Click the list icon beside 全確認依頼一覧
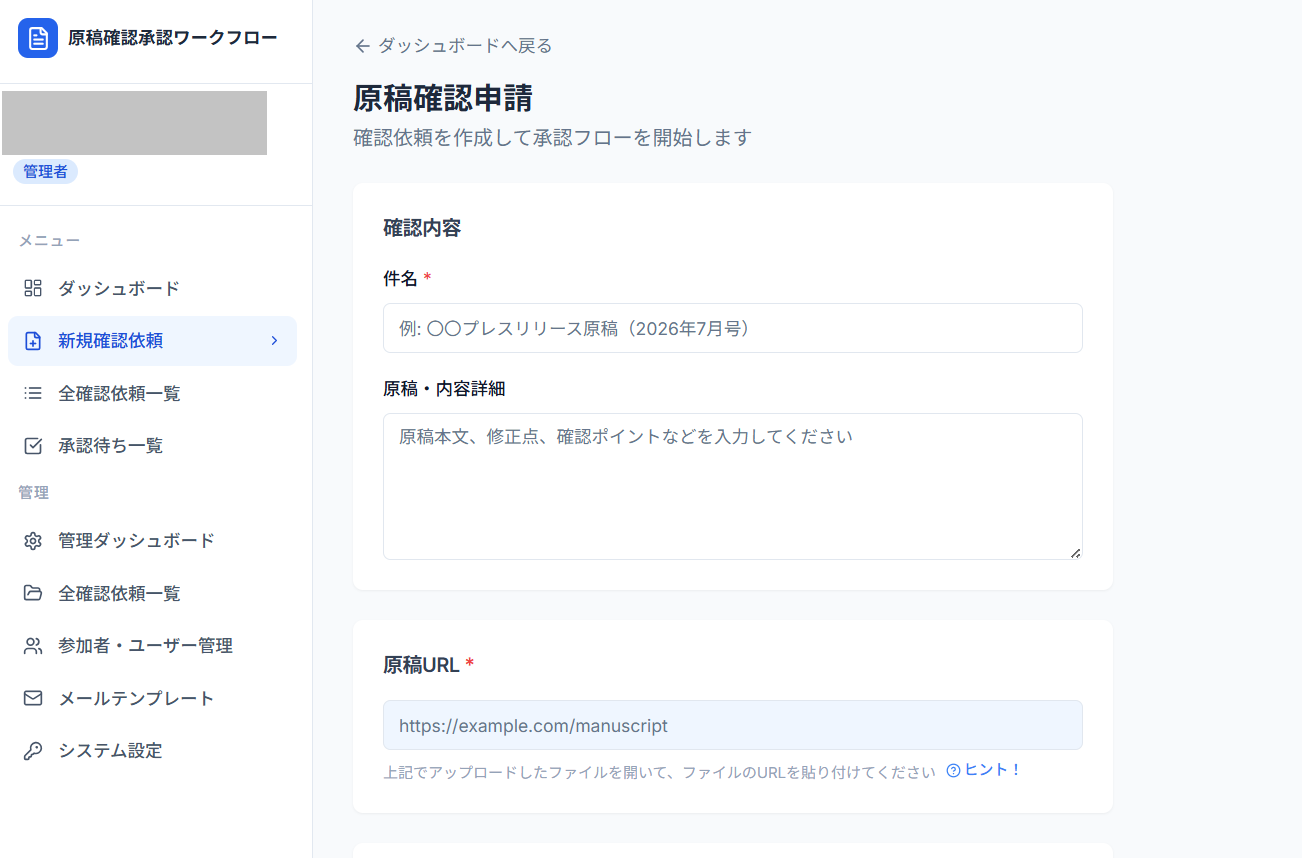Screen dimensions: 1302x858 (x=33, y=394)
